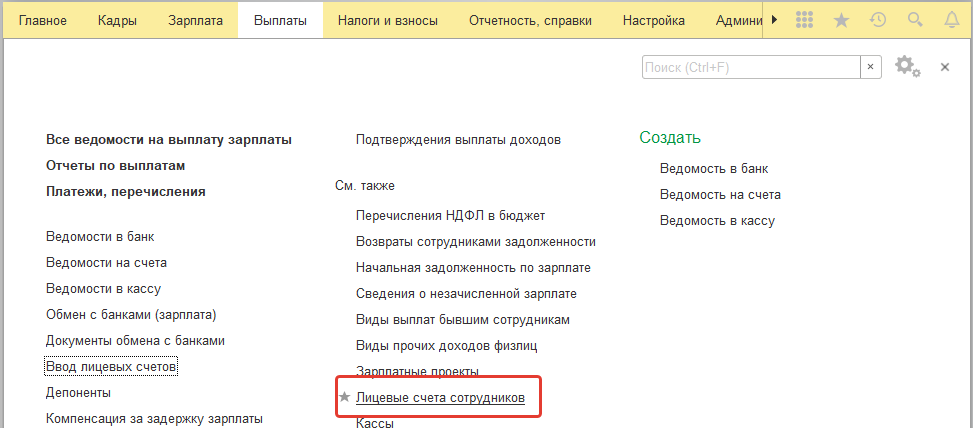Open Все ведомости на выплату зарплаты
The width and height of the screenshot is (973, 428).
click(169, 140)
